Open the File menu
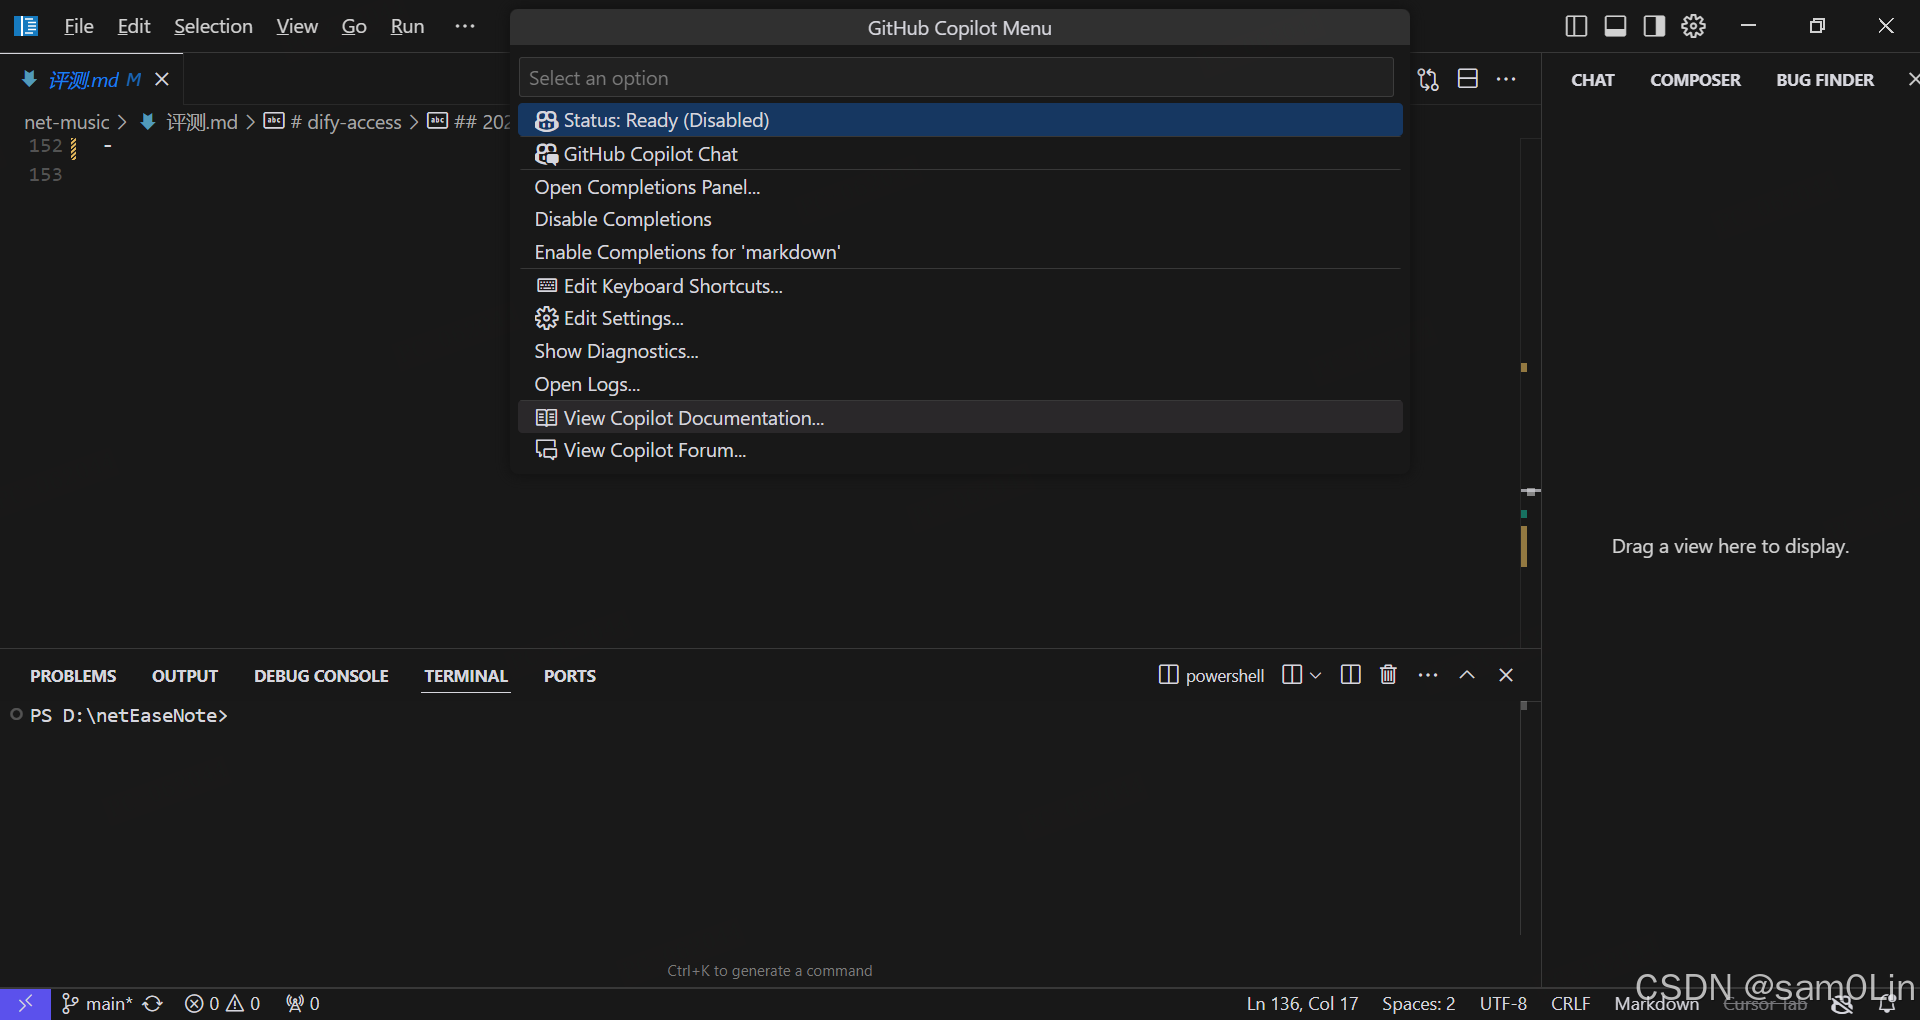This screenshot has height=1020, width=1920. point(78,26)
